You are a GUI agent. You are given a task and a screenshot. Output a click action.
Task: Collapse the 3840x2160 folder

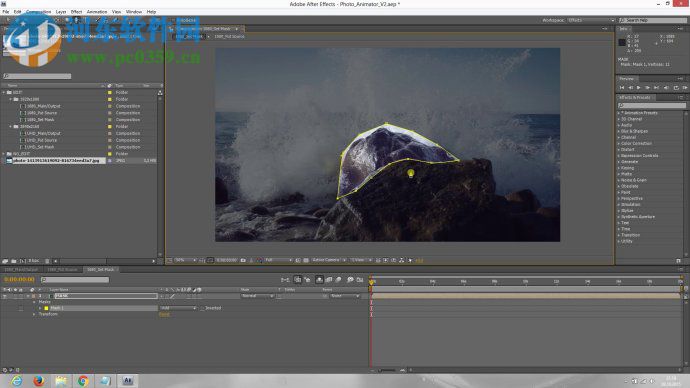(11, 127)
